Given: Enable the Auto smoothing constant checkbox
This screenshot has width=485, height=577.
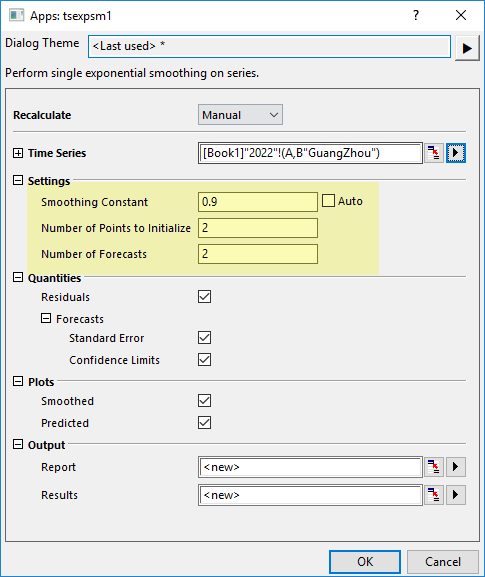Looking at the screenshot, I should pyautogui.click(x=328, y=201).
